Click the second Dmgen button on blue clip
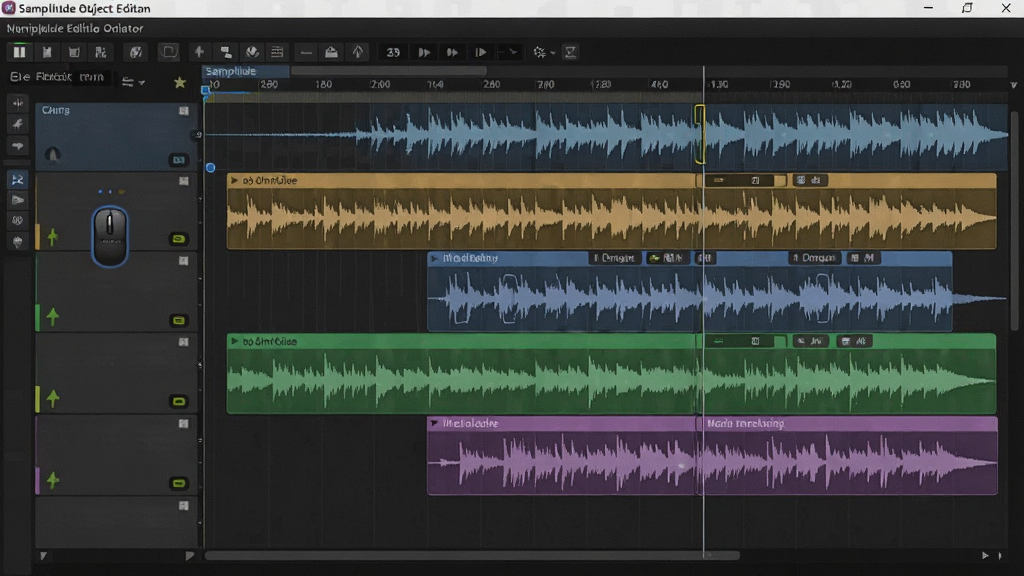1024x576 pixels. point(814,258)
